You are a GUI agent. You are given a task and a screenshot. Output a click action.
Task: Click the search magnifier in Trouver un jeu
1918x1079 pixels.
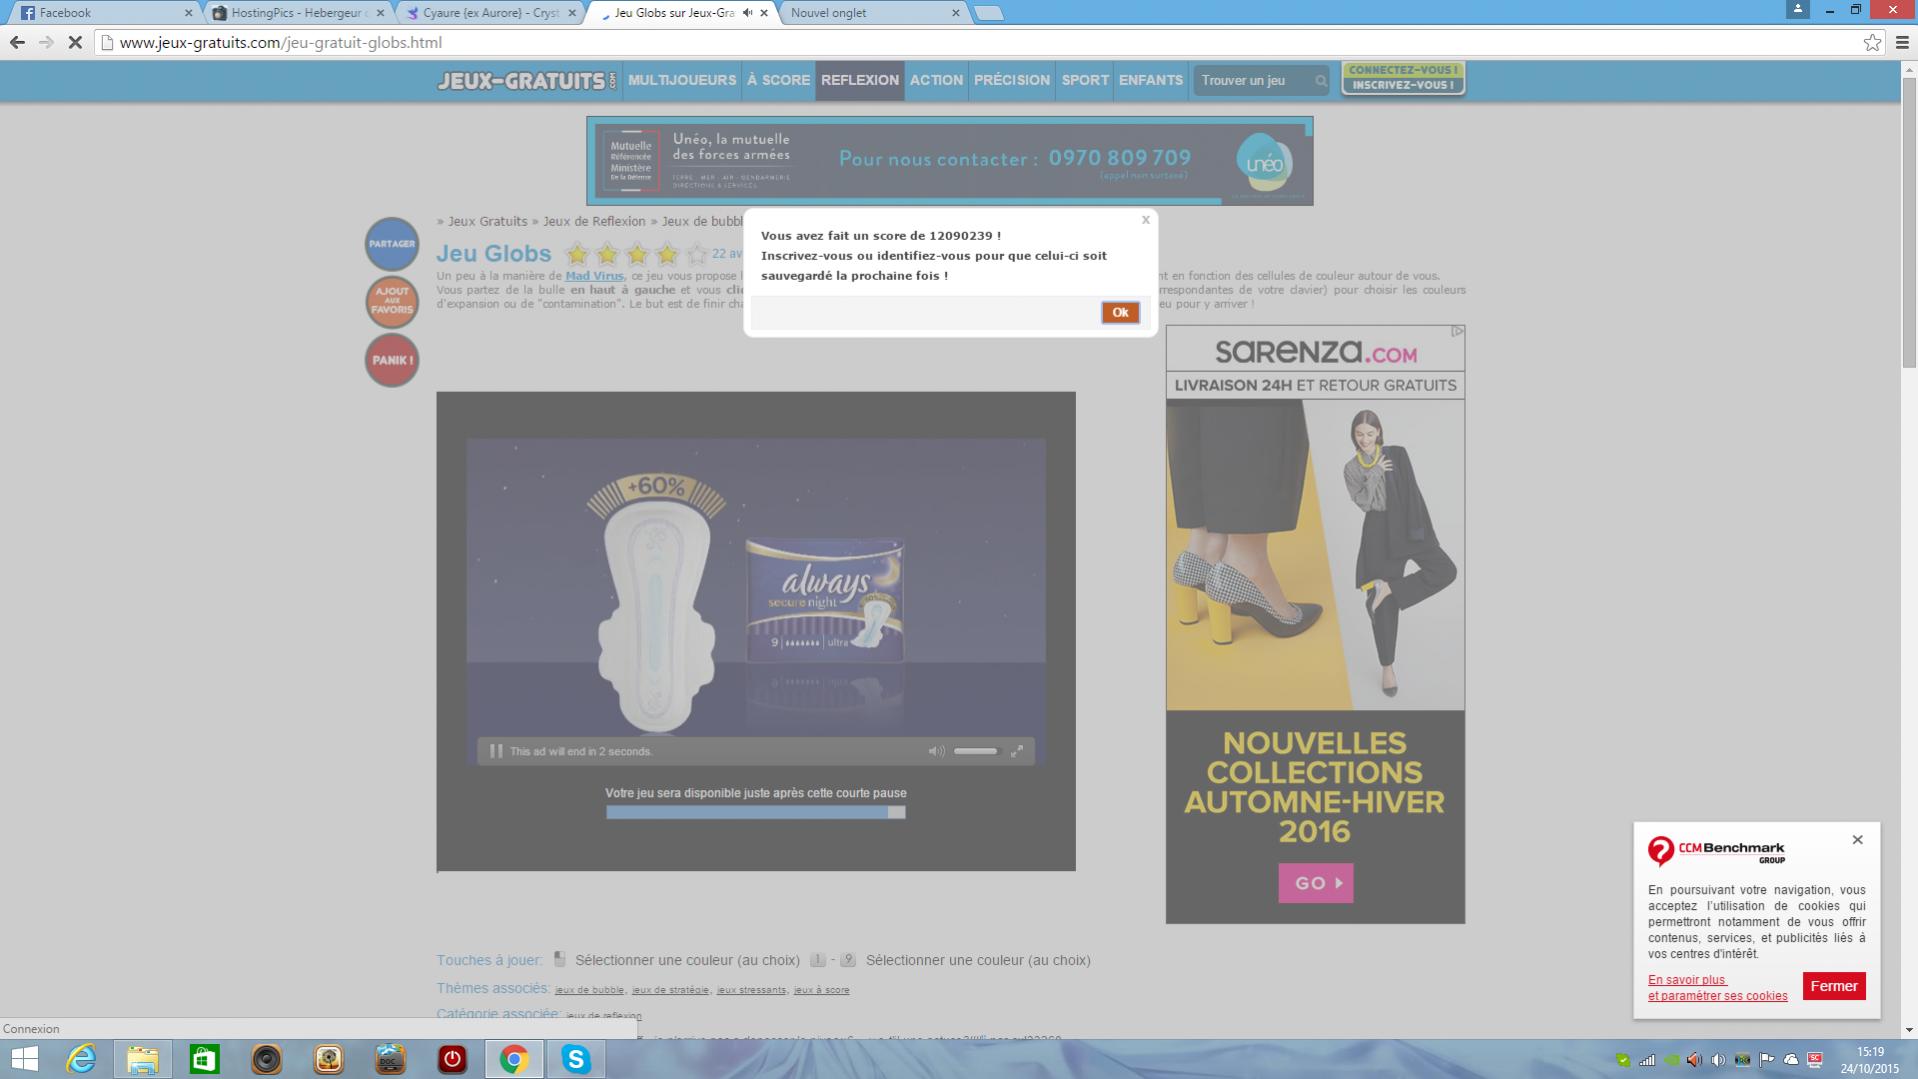pos(1320,81)
